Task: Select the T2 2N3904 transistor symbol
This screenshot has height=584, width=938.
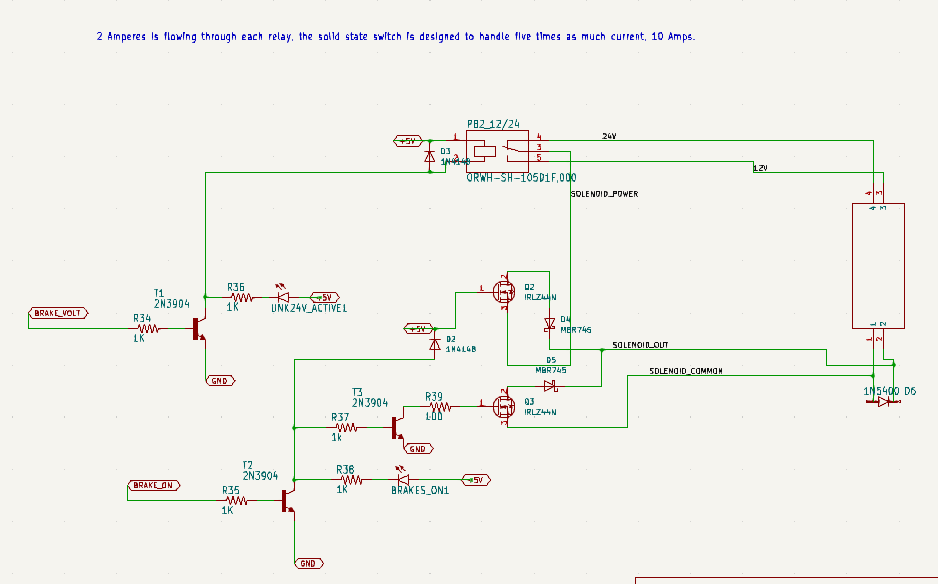Action: tap(288, 500)
